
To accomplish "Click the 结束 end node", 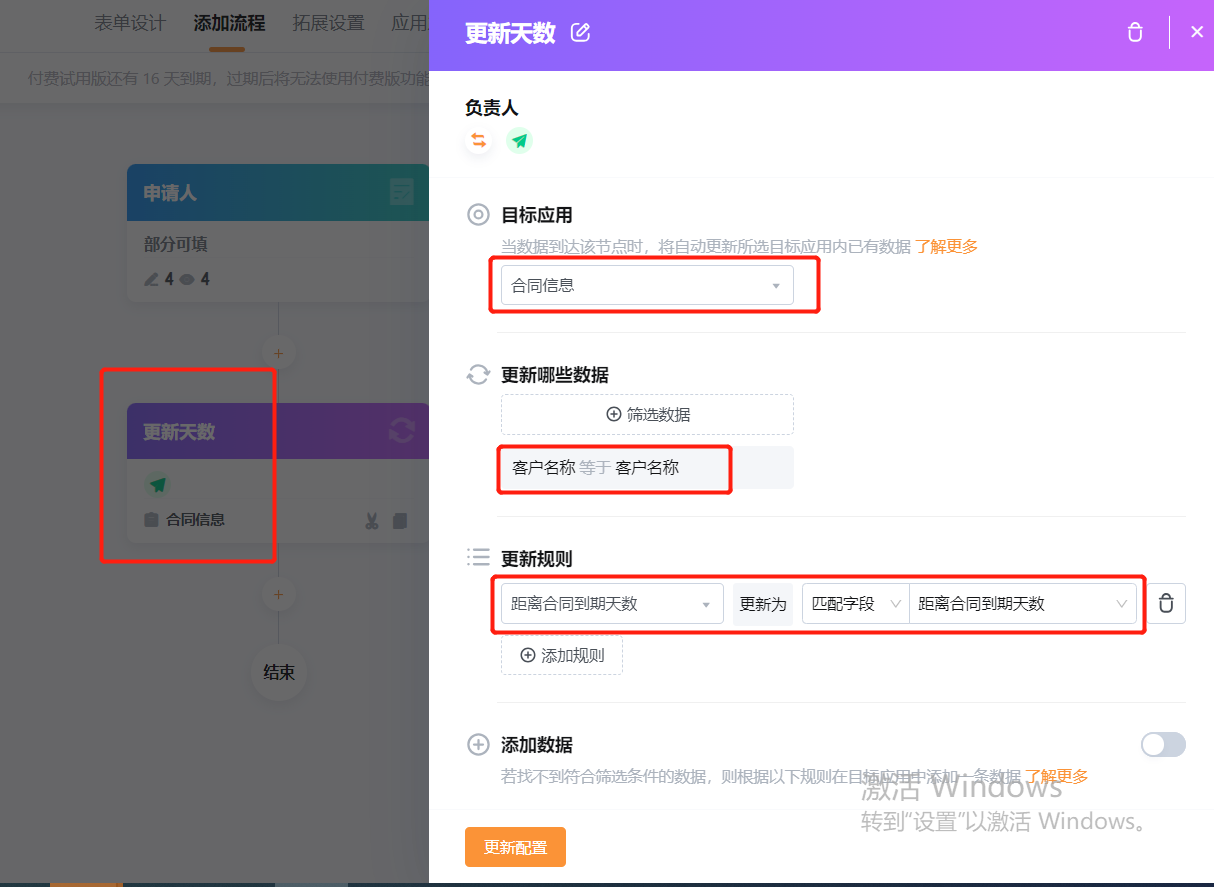I will coord(279,672).
